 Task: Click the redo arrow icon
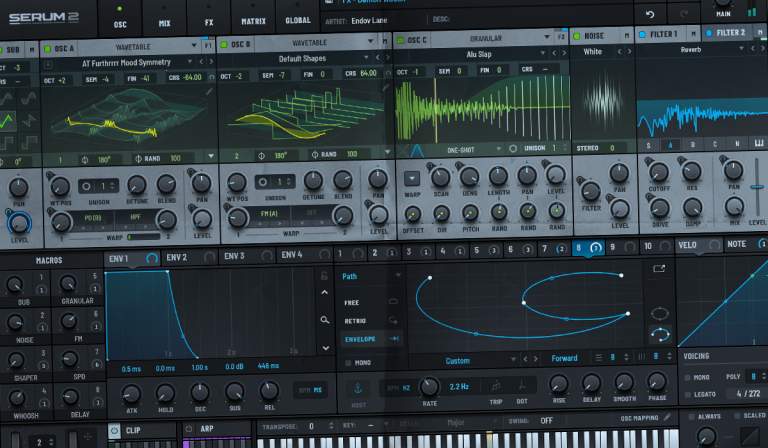(x=684, y=14)
